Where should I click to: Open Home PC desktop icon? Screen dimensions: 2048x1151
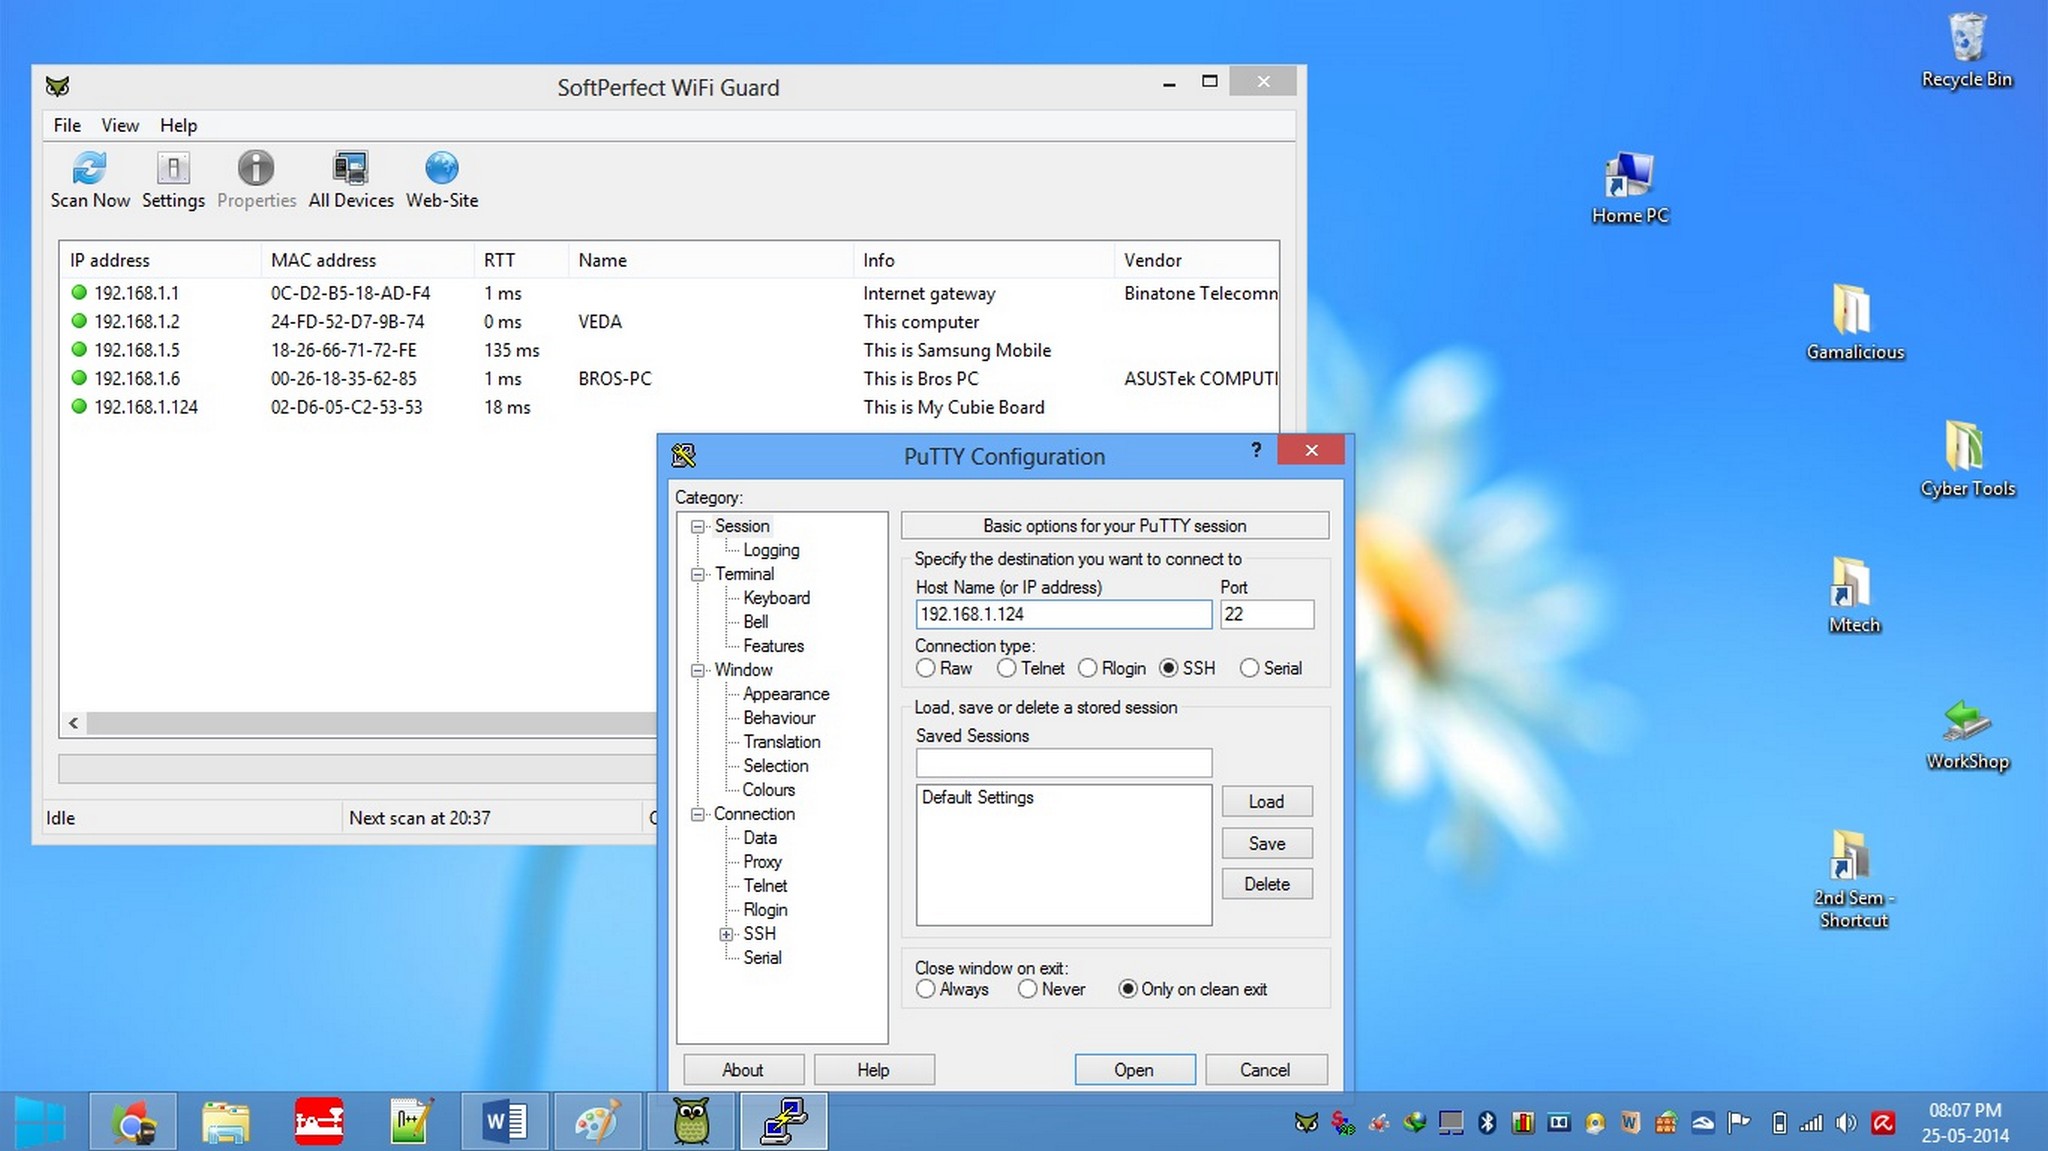[x=1630, y=188]
